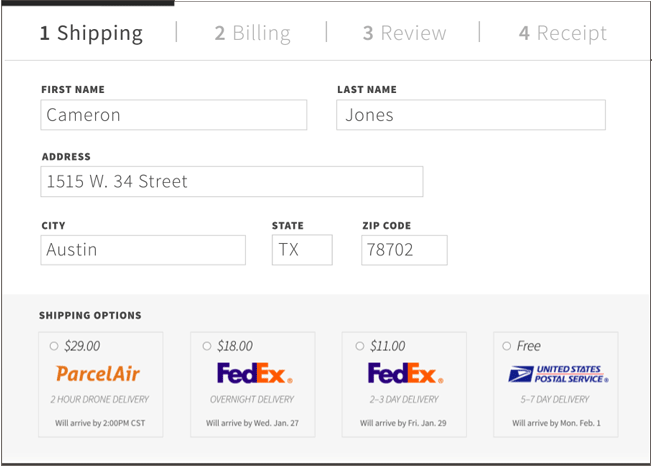Click the United States Postal Service logo
The height and width of the screenshot is (474, 652).
point(558,374)
